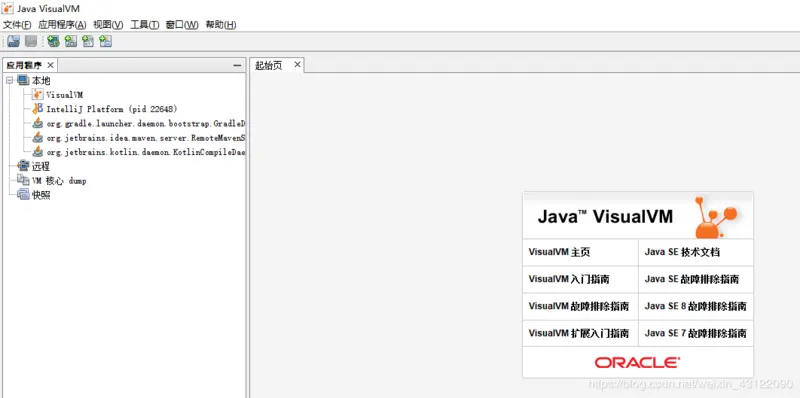800x398 pixels.
Task: Open the Java SE 技术文档 link
Action: tap(682, 252)
